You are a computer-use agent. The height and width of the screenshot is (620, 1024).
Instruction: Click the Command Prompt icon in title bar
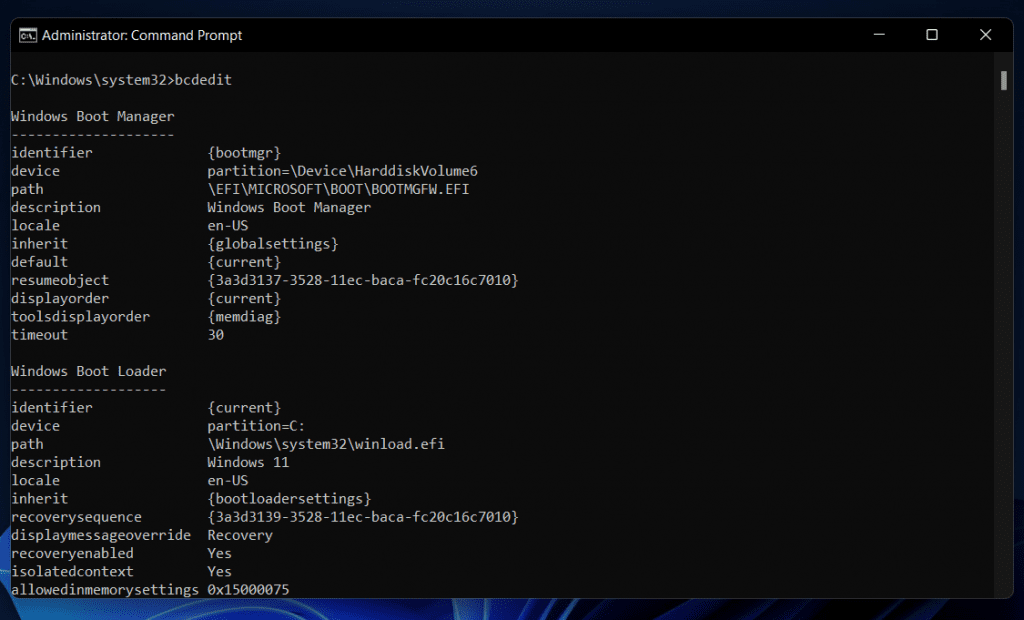click(28, 35)
